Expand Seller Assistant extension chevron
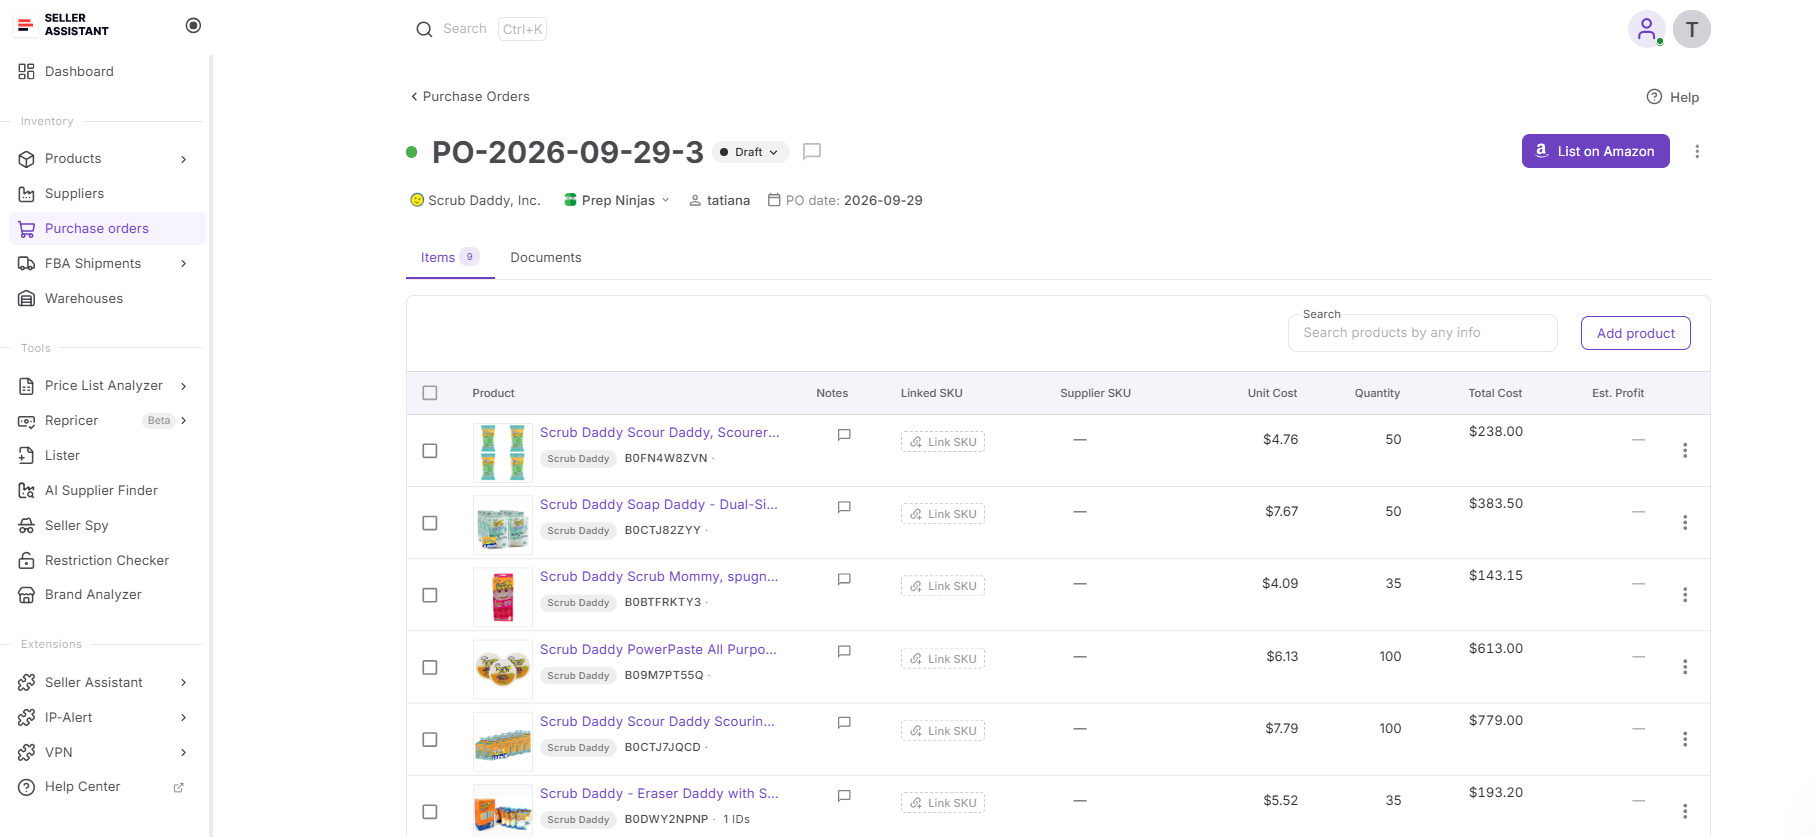Viewport: 1815px width, 837px height. 184,683
